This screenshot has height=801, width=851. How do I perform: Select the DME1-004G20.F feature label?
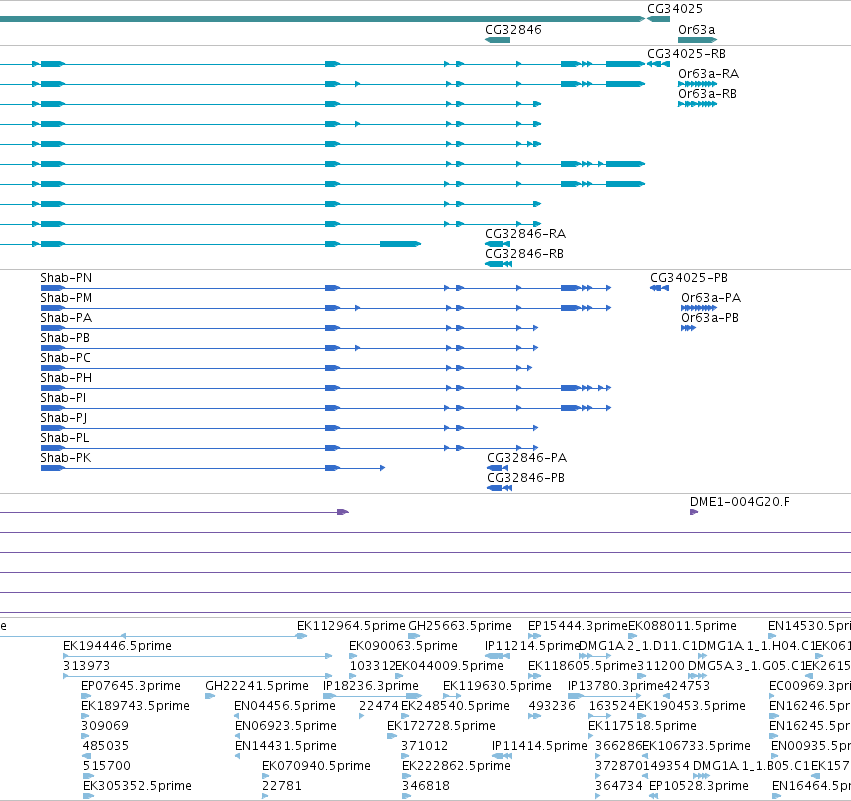(740, 502)
